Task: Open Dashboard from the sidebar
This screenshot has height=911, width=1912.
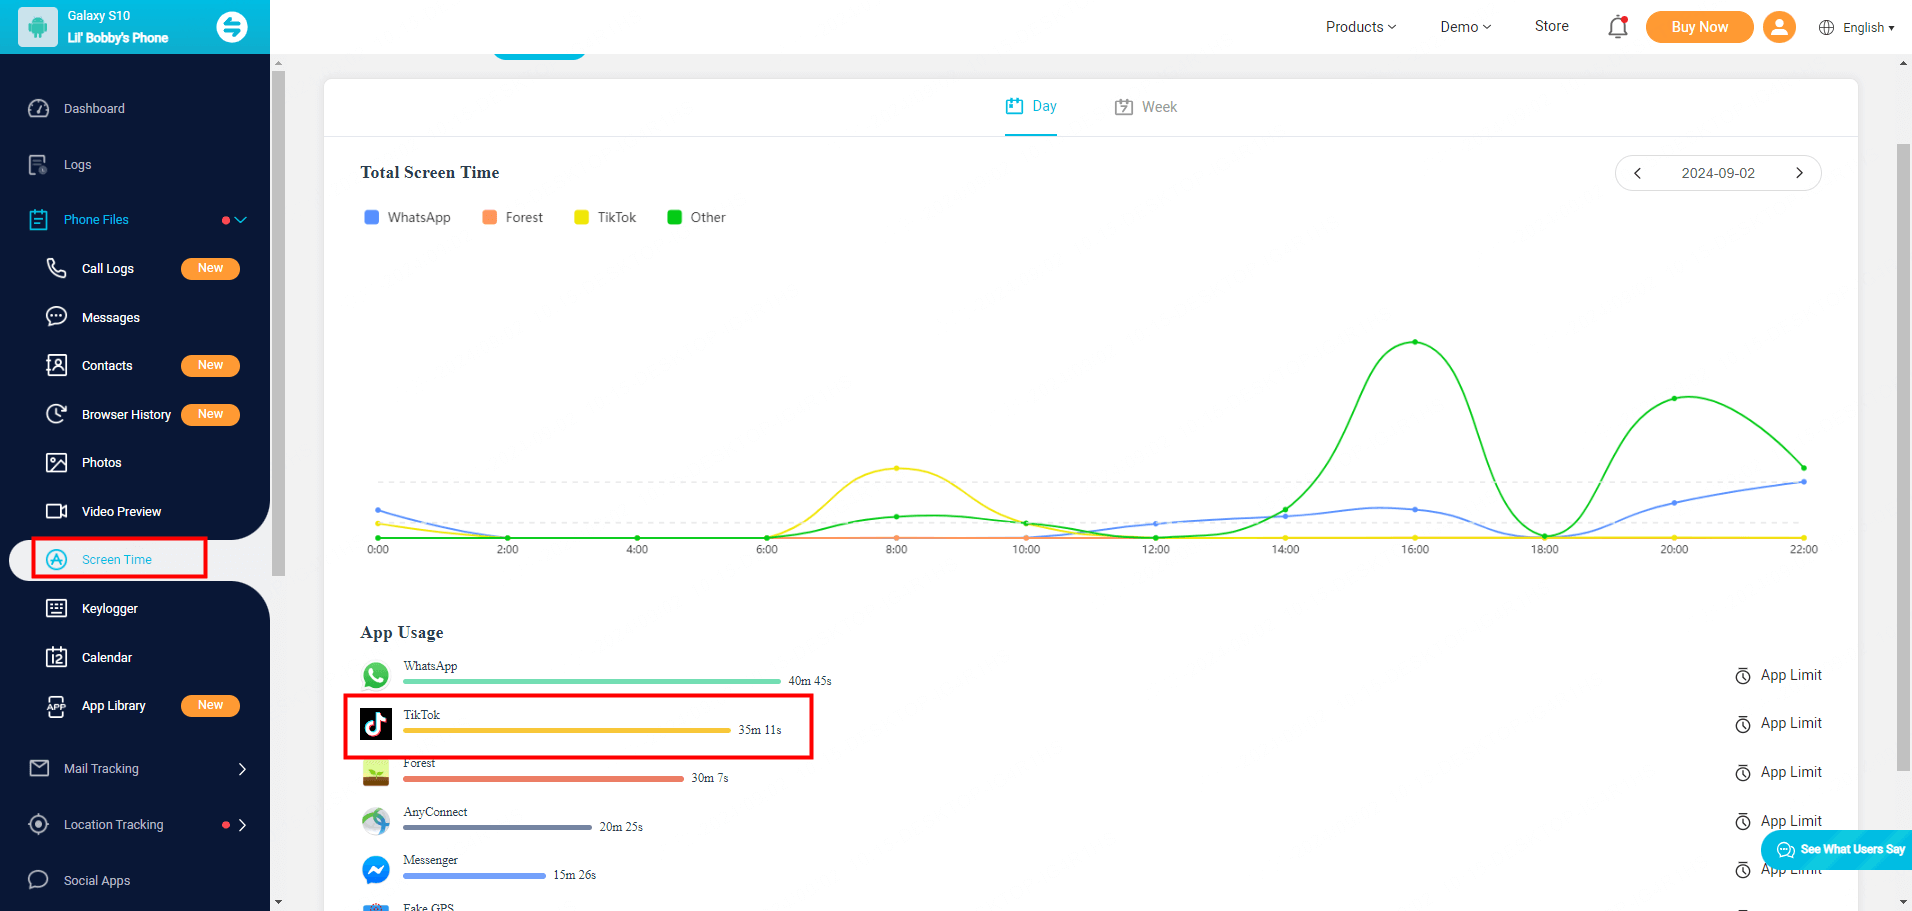Action: pos(94,108)
